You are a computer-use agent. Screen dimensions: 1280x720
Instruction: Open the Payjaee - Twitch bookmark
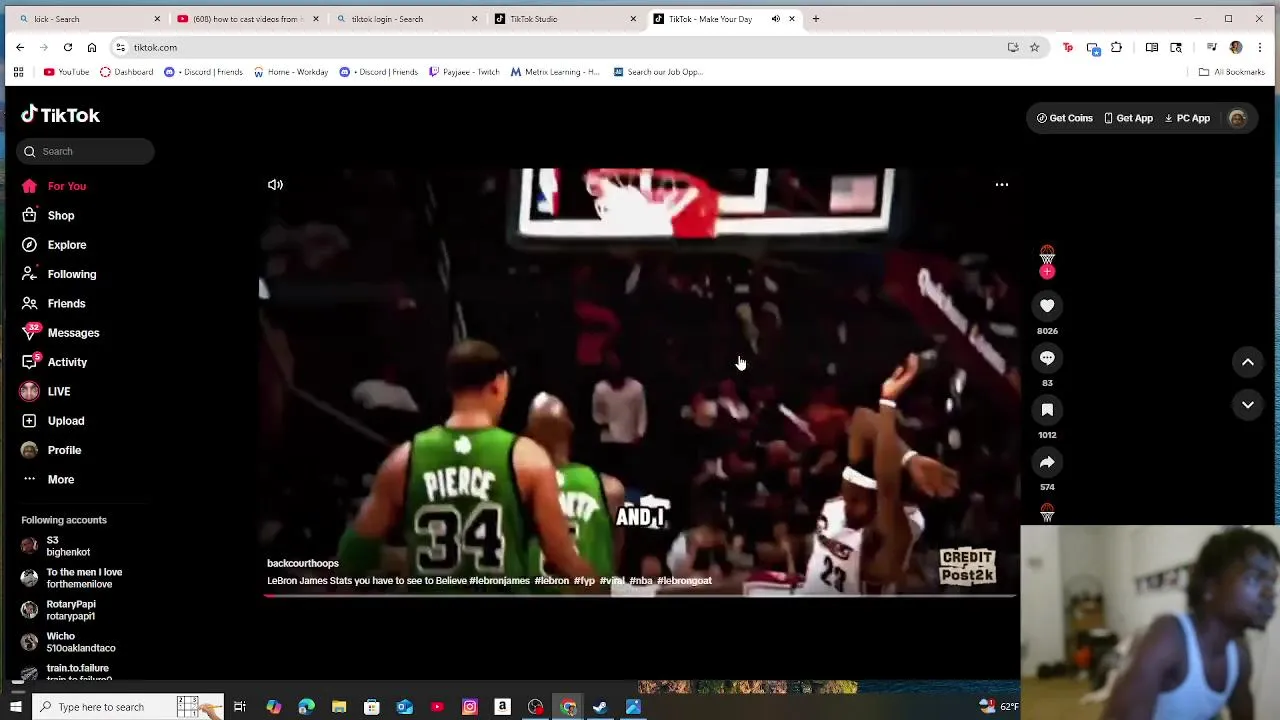pos(464,72)
